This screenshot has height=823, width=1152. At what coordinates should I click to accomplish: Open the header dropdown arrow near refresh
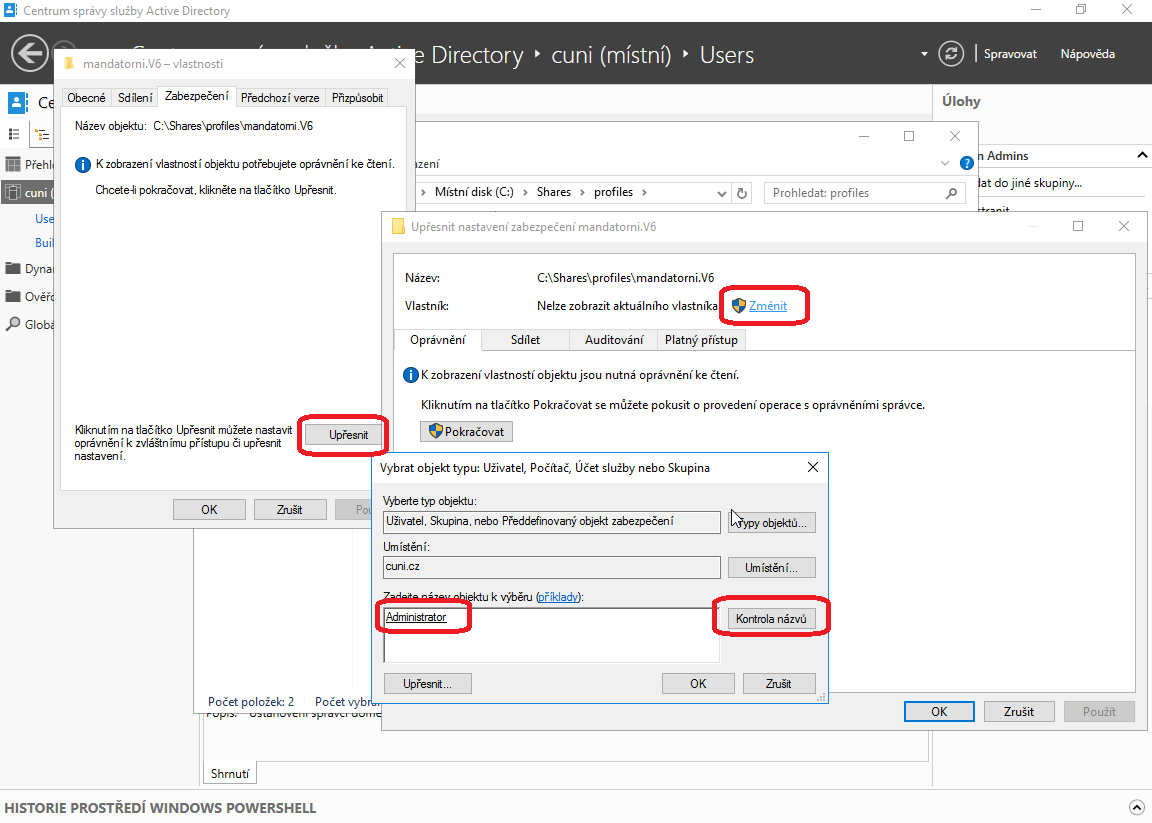[x=923, y=54]
